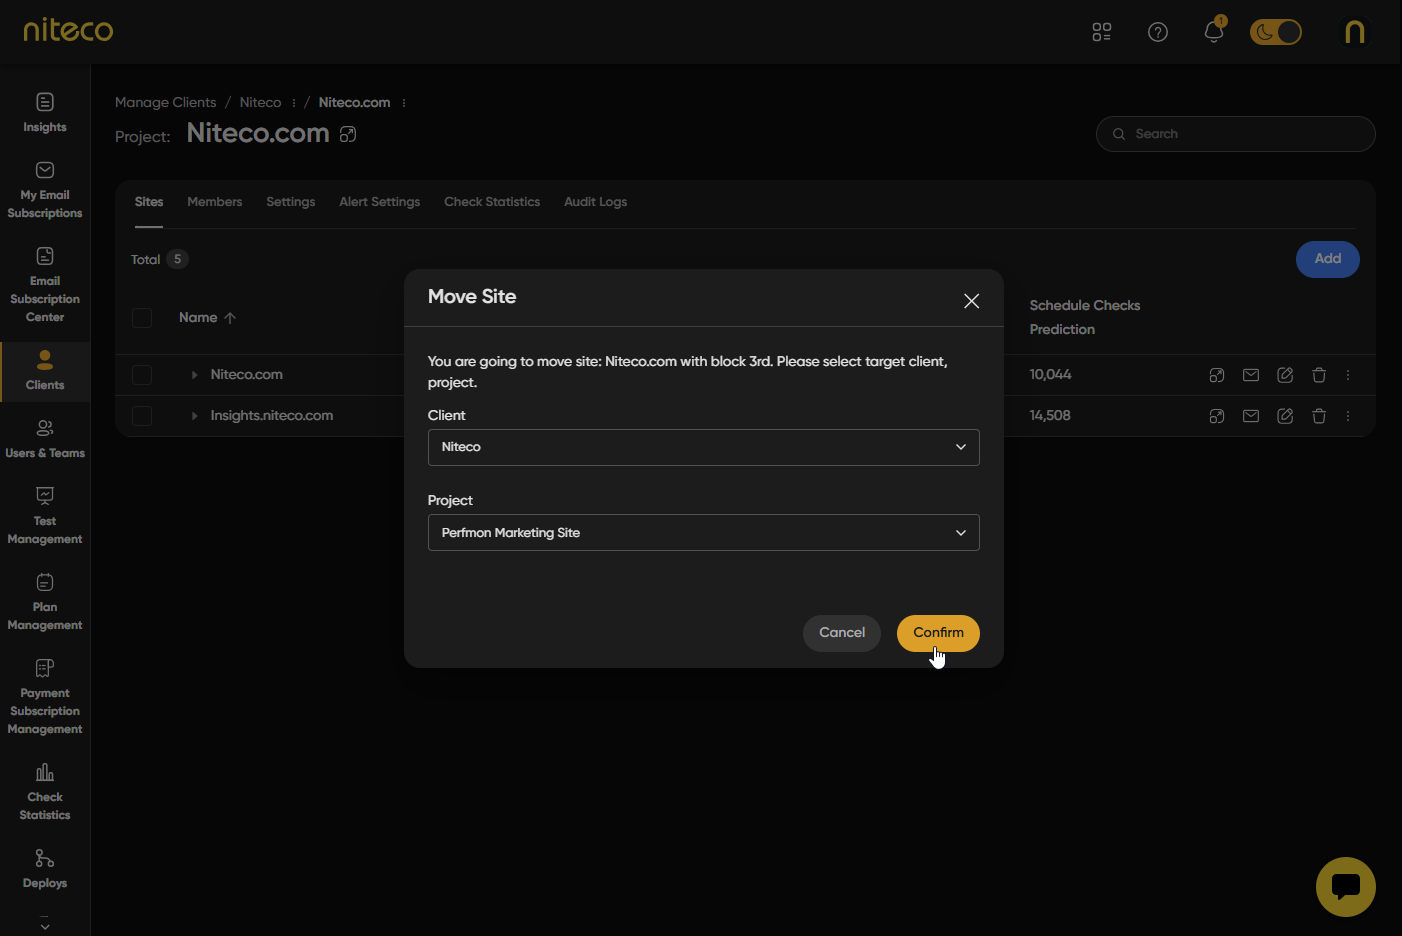This screenshot has height=936, width=1402.
Task: Toggle the select-all checkbox in table header
Action: point(142,318)
